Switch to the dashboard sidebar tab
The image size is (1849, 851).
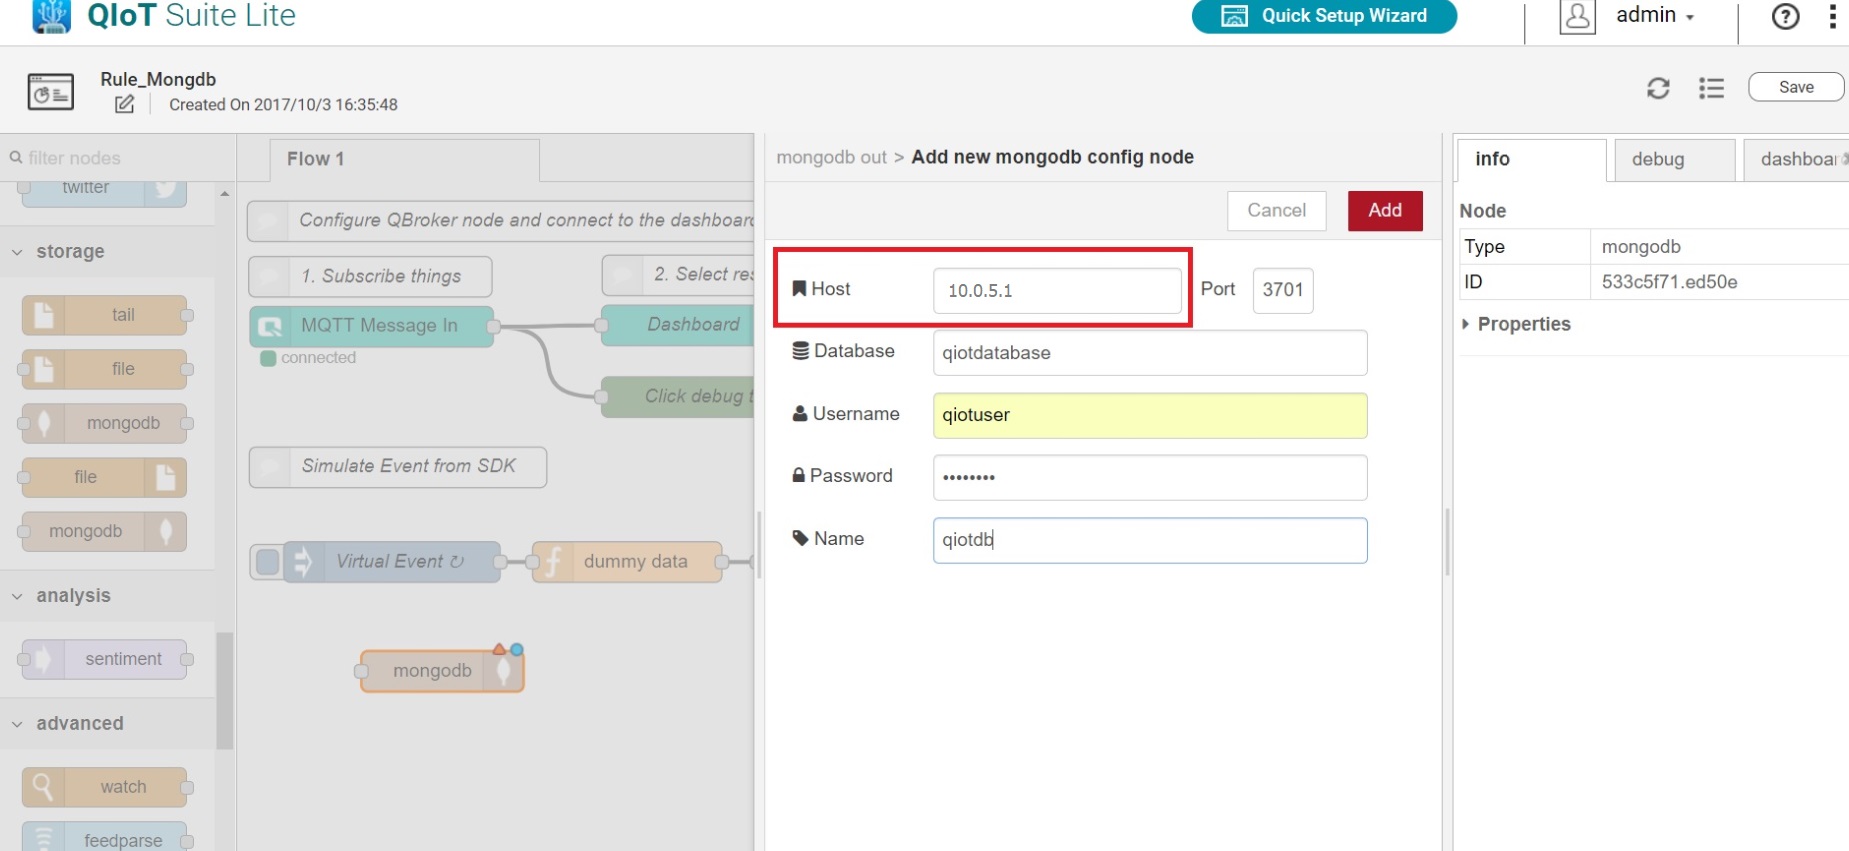point(1797,160)
